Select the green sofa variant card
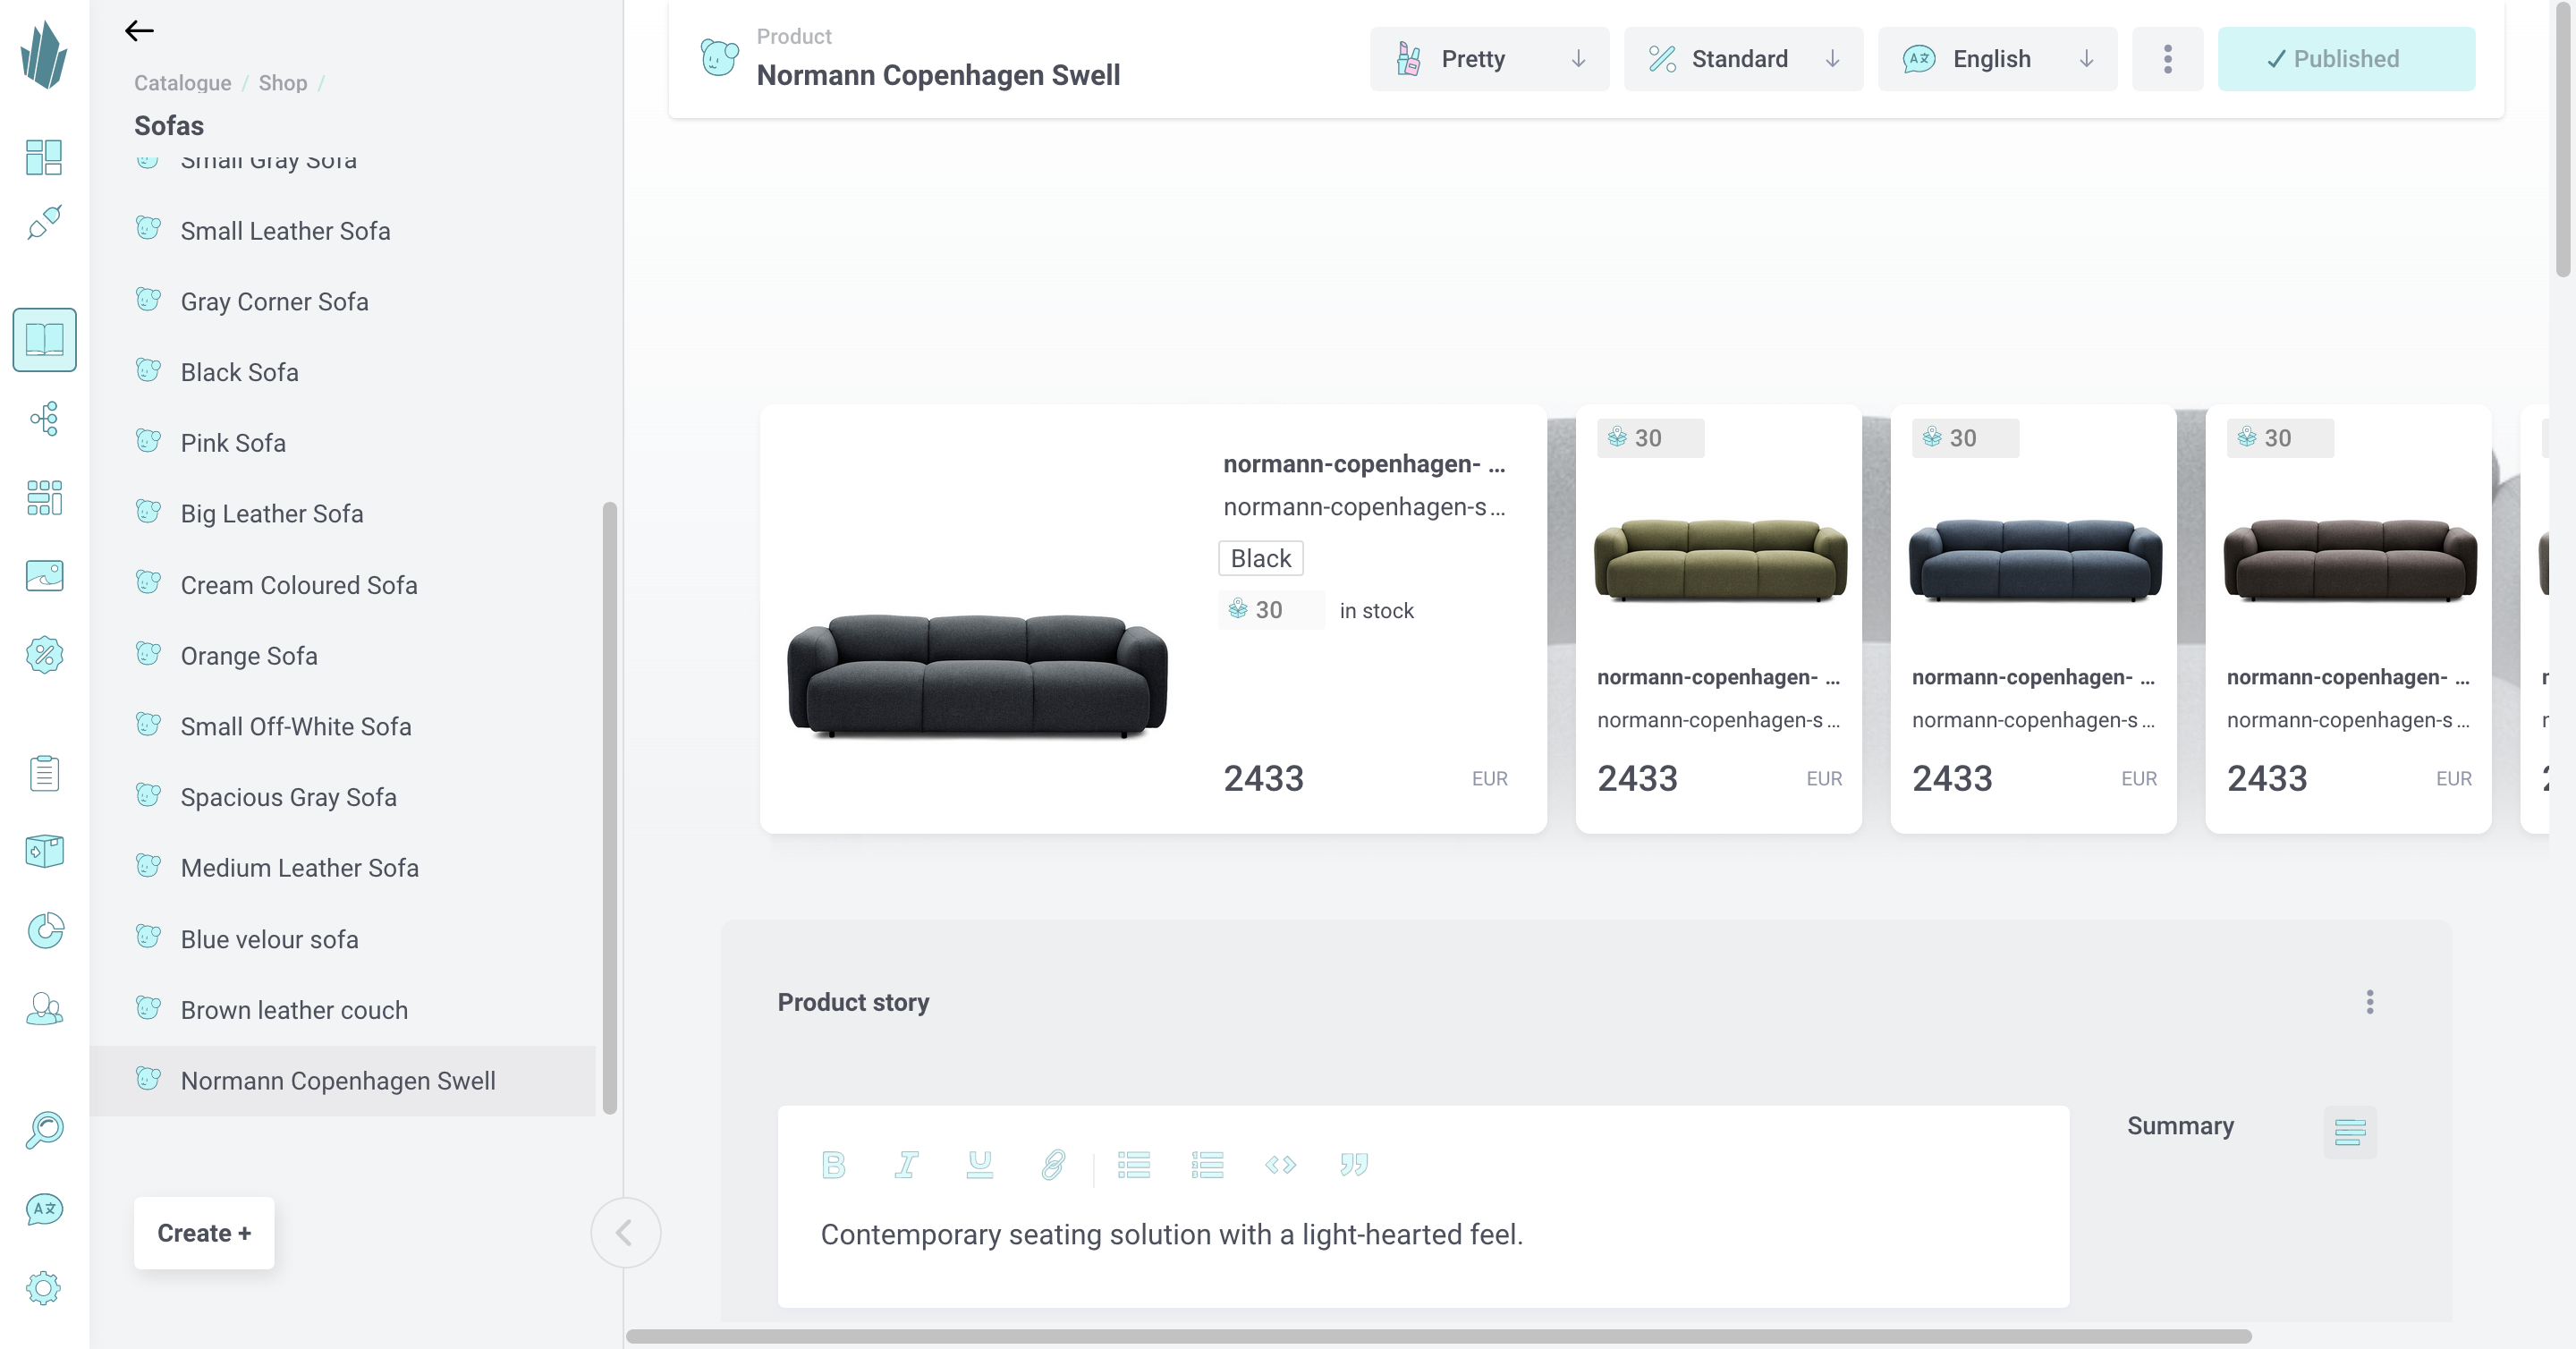The image size is (2576, 1349). click(x=1719, y=619)
